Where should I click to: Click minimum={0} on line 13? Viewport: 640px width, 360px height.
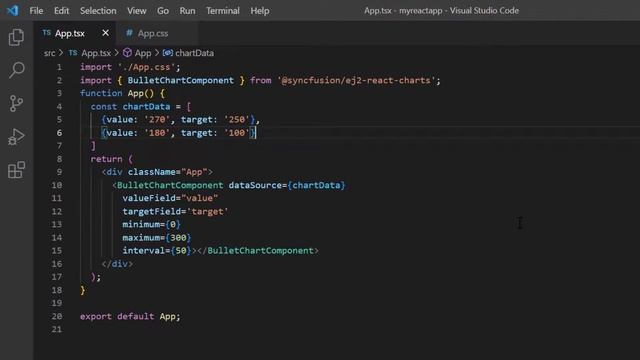(x=151, y=224)
